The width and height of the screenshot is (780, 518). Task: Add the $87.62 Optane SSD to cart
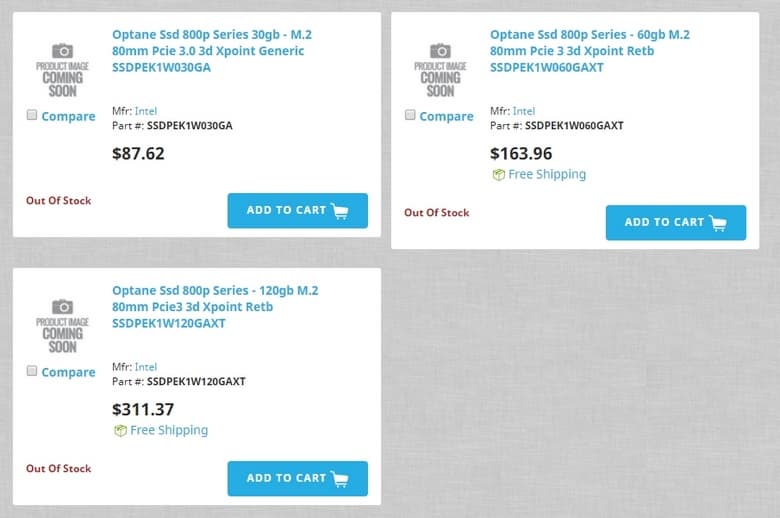297,211
